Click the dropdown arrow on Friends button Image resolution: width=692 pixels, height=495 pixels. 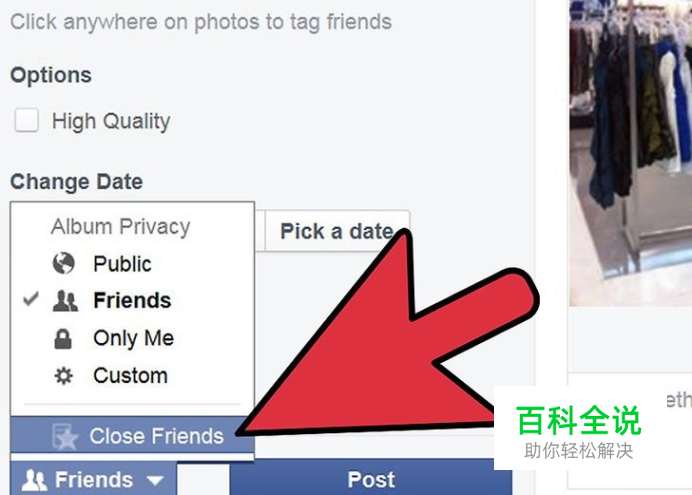pyautogui.click(x=155, y=480)
